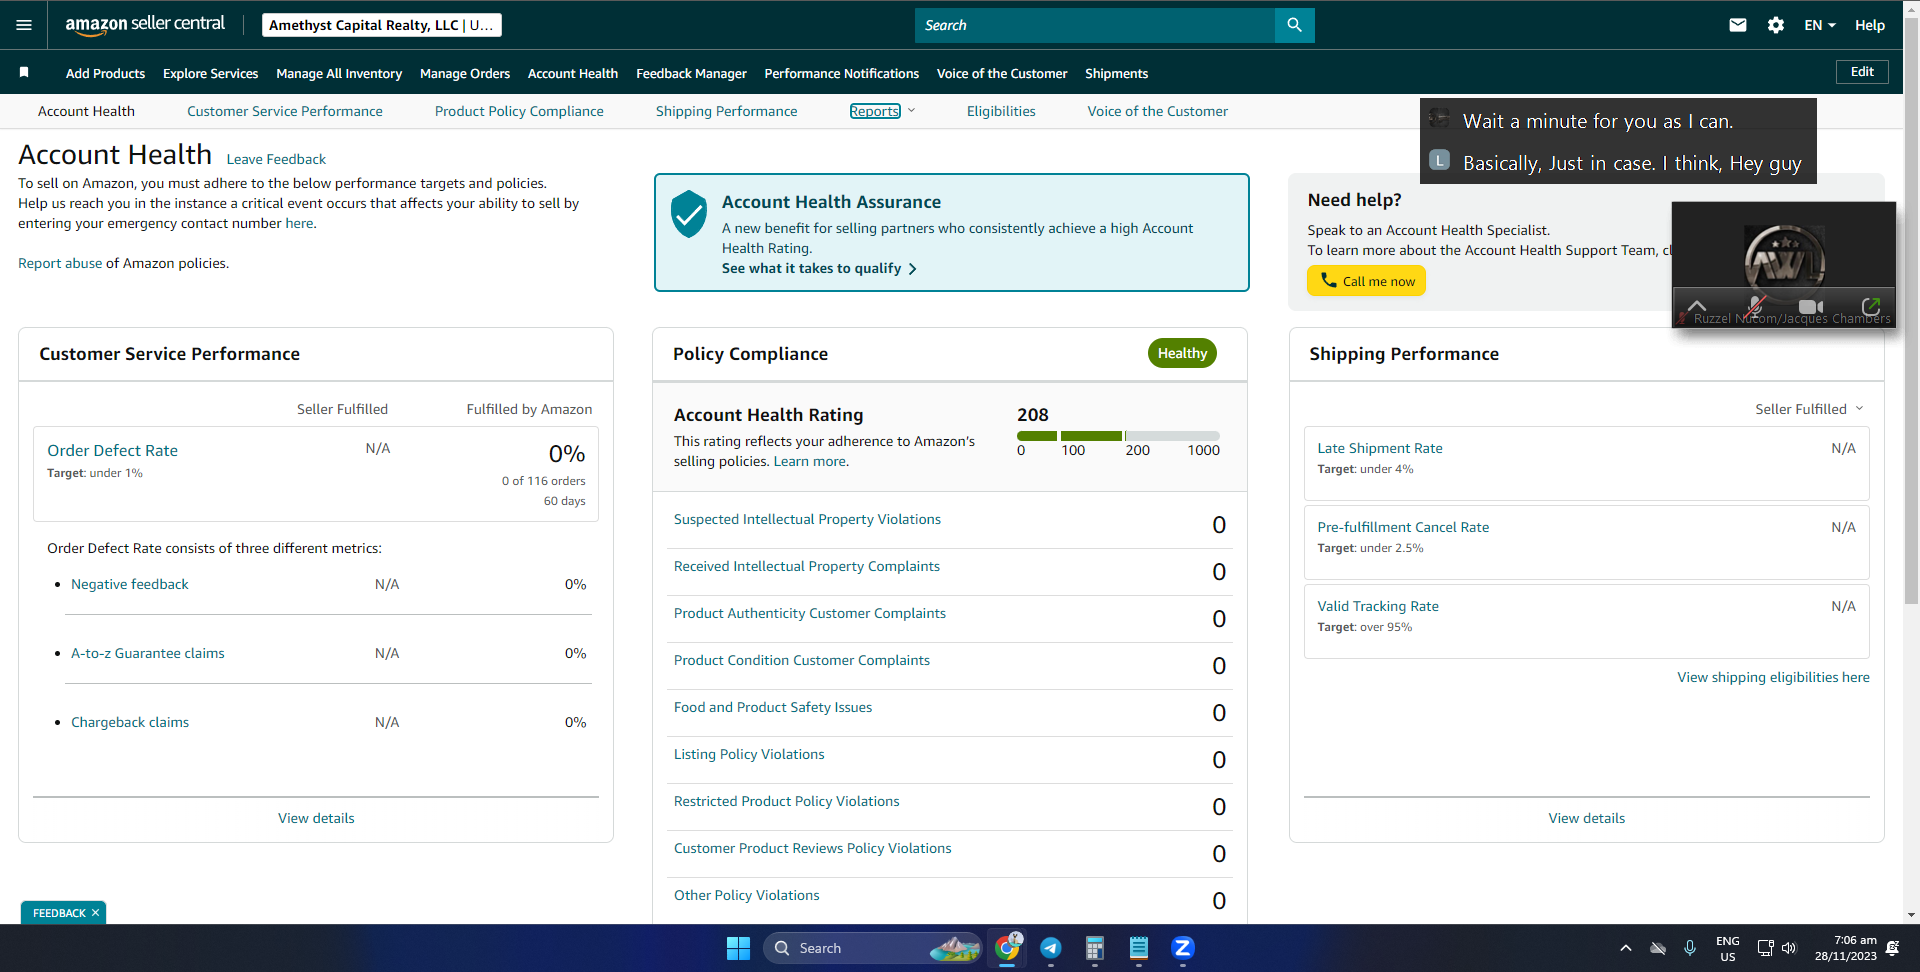Viewport: 1920px width, 972px height.
Task: Open the Order Defect Rate link
Action: click(x=112, y=451)
